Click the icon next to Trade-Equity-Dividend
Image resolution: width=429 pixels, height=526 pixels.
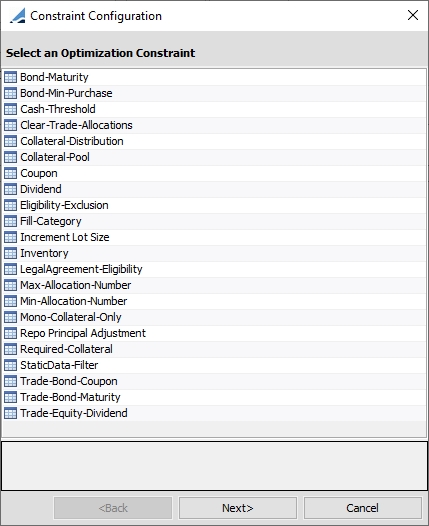click(10, 413)
